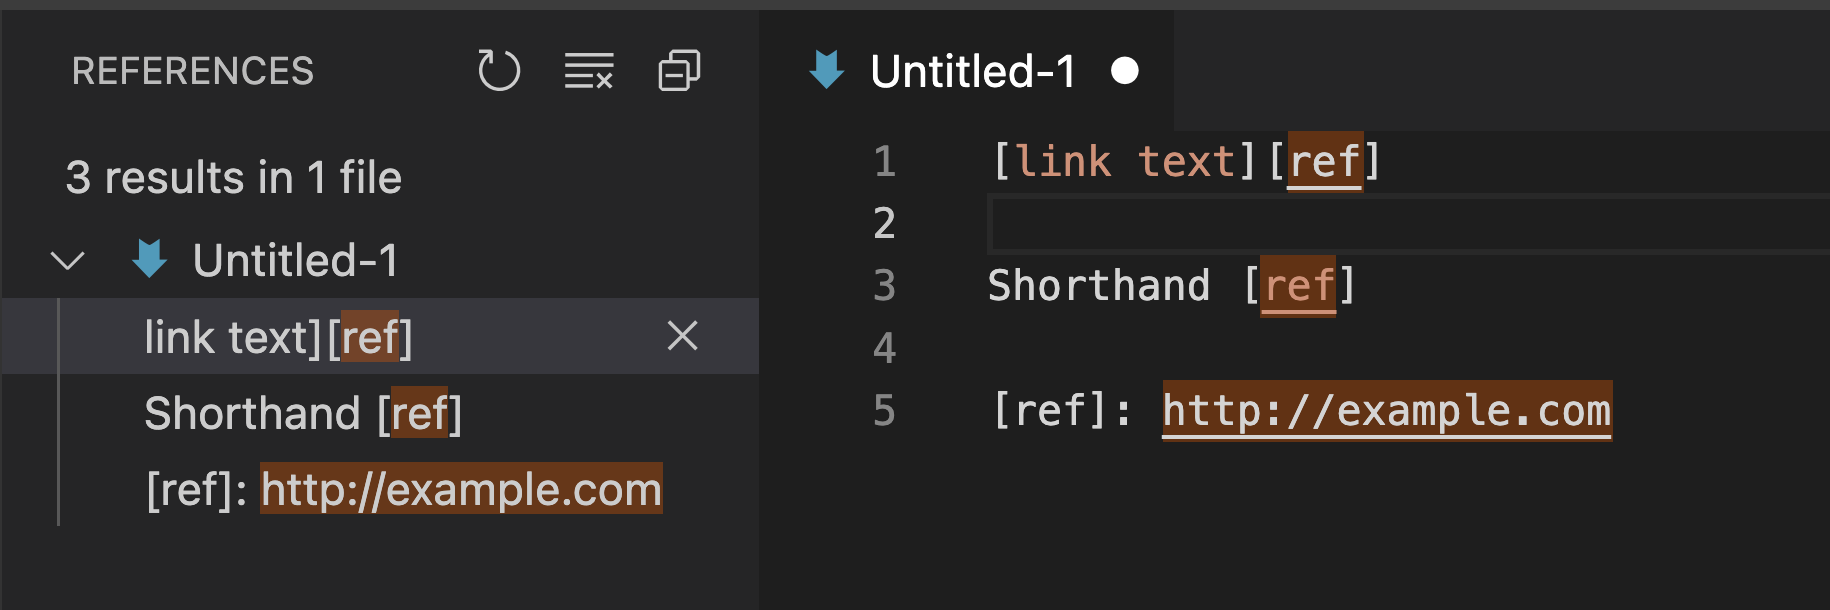Click the REFERENCES panel header
1830x610 pixels.
pos(193,71)
